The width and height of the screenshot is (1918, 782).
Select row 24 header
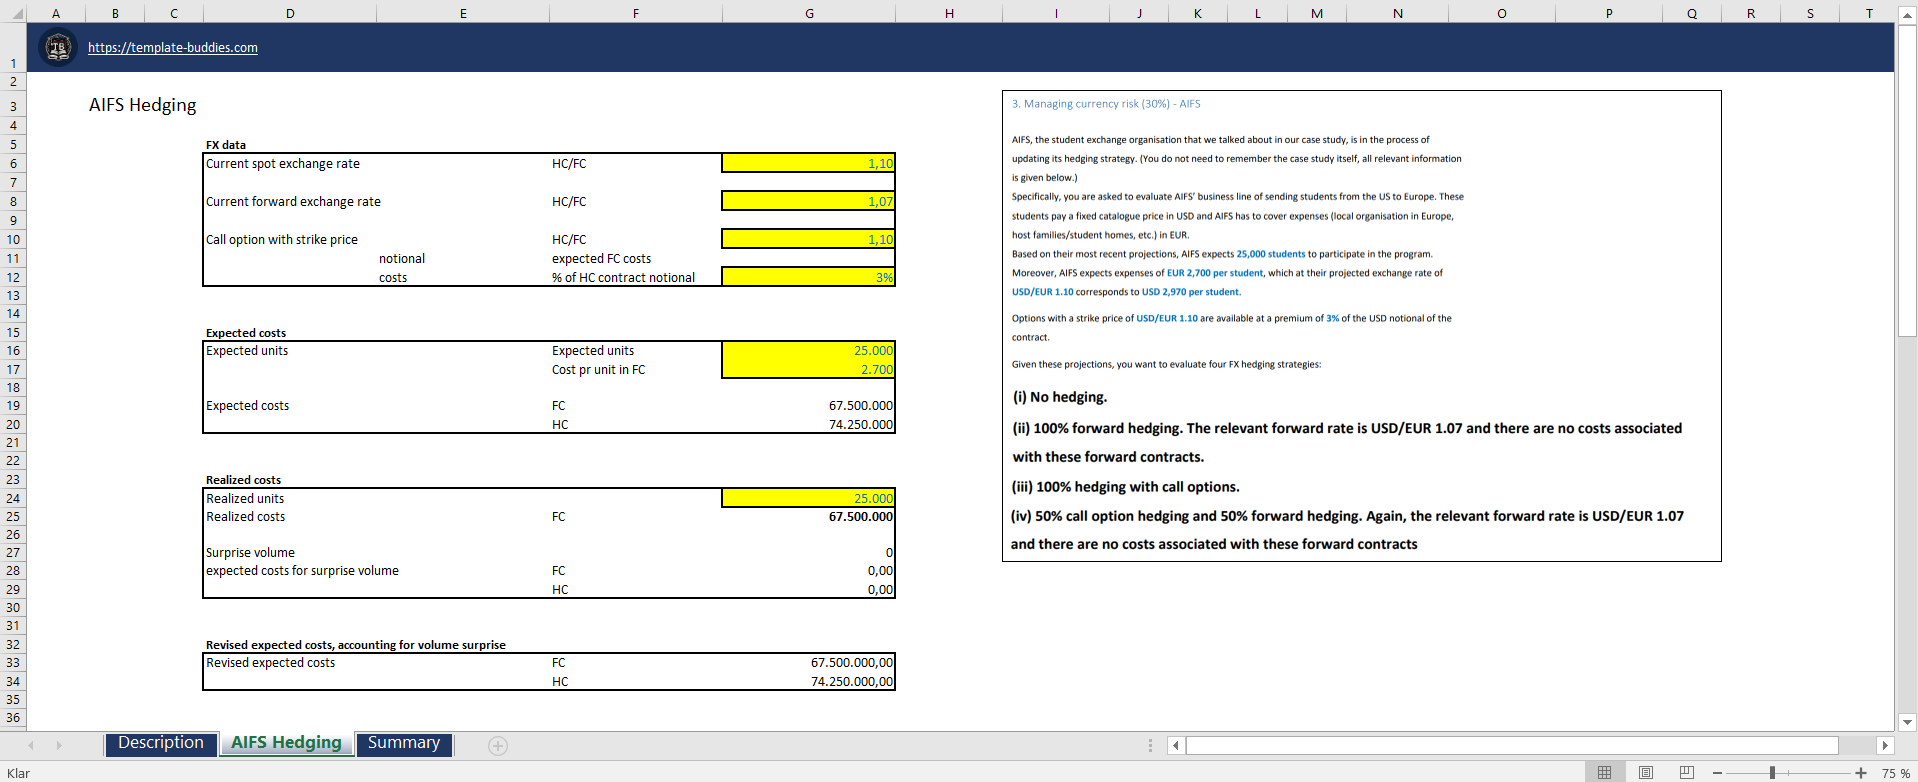(x=13, y=499)
